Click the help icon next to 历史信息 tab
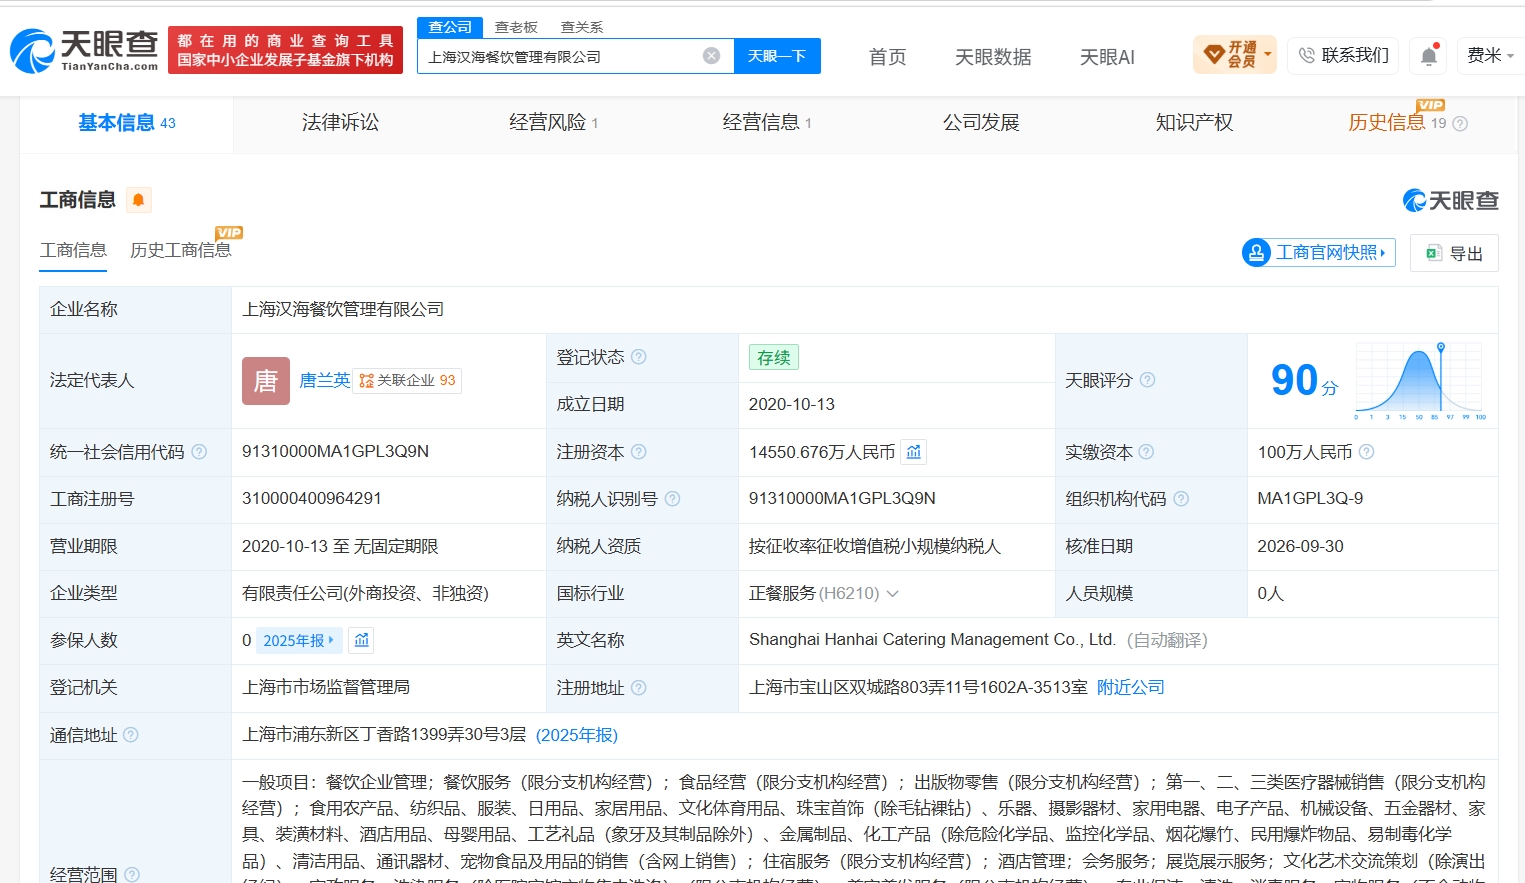1525x883 pixels. tap(1460, 124)
